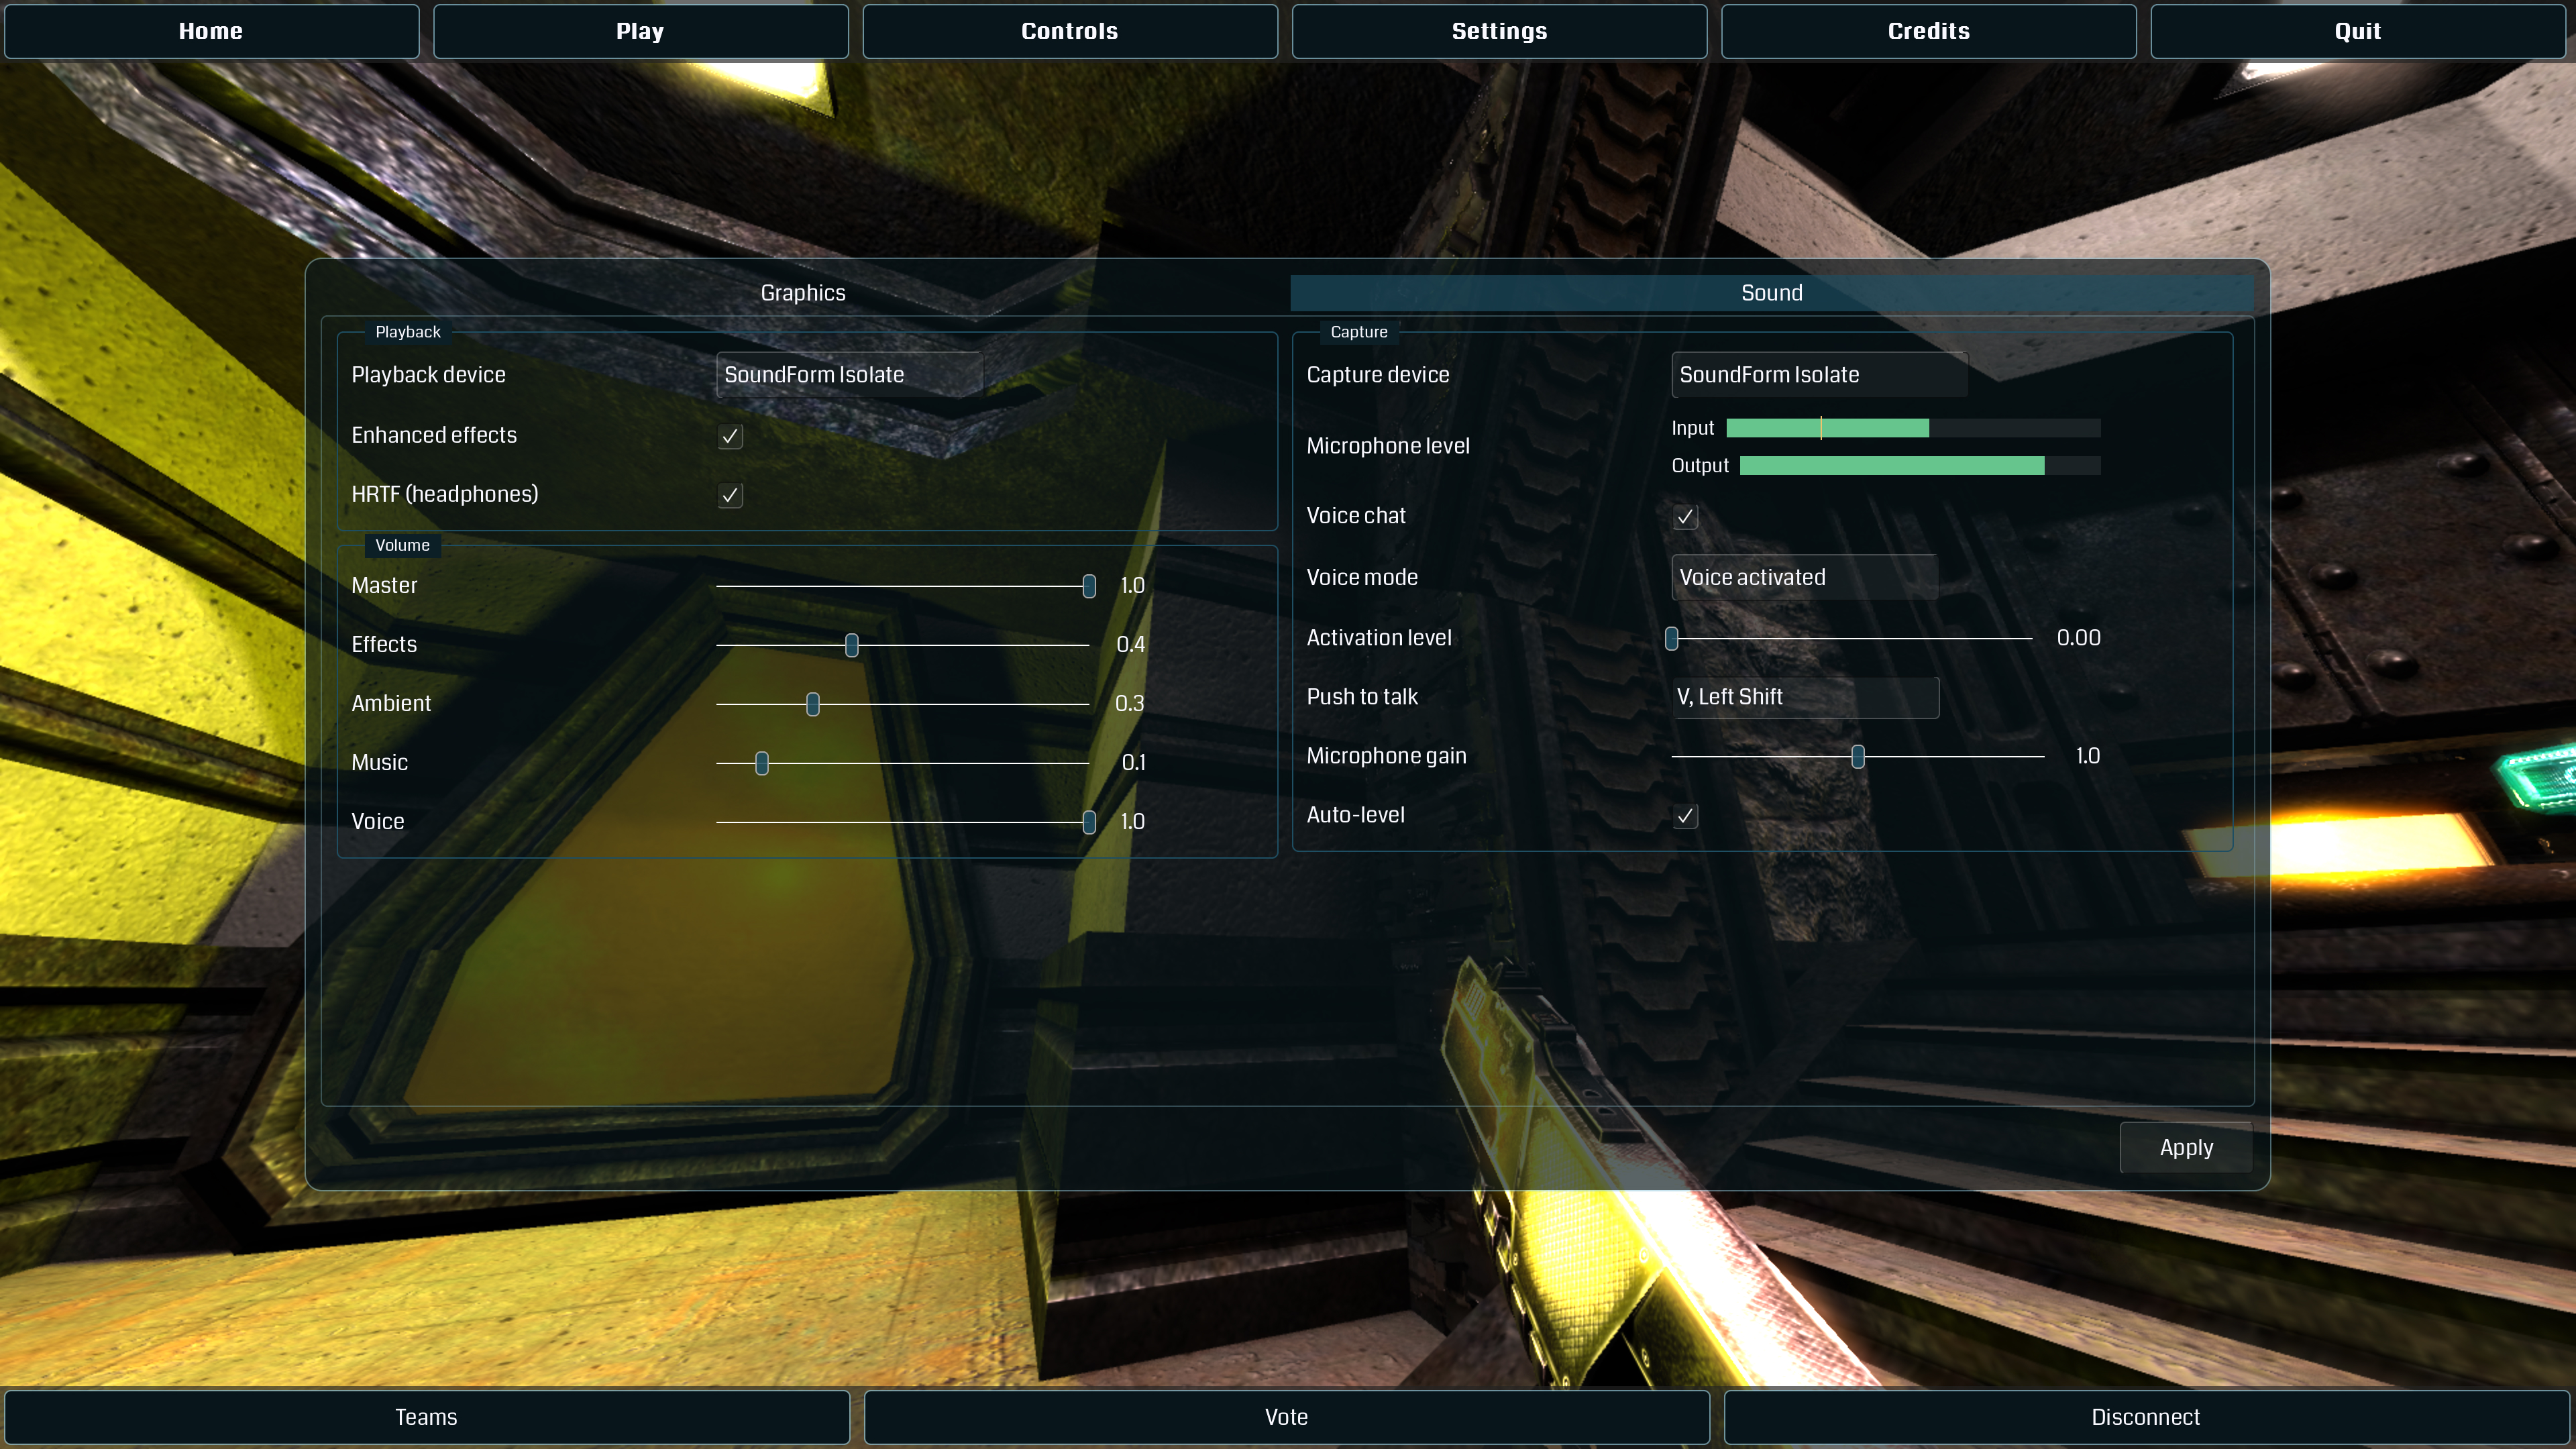Viewport: 2576px width, 1449px height.
Task: Toggle the Enhanced effects checkbox
Action: (x=730, y=436)
